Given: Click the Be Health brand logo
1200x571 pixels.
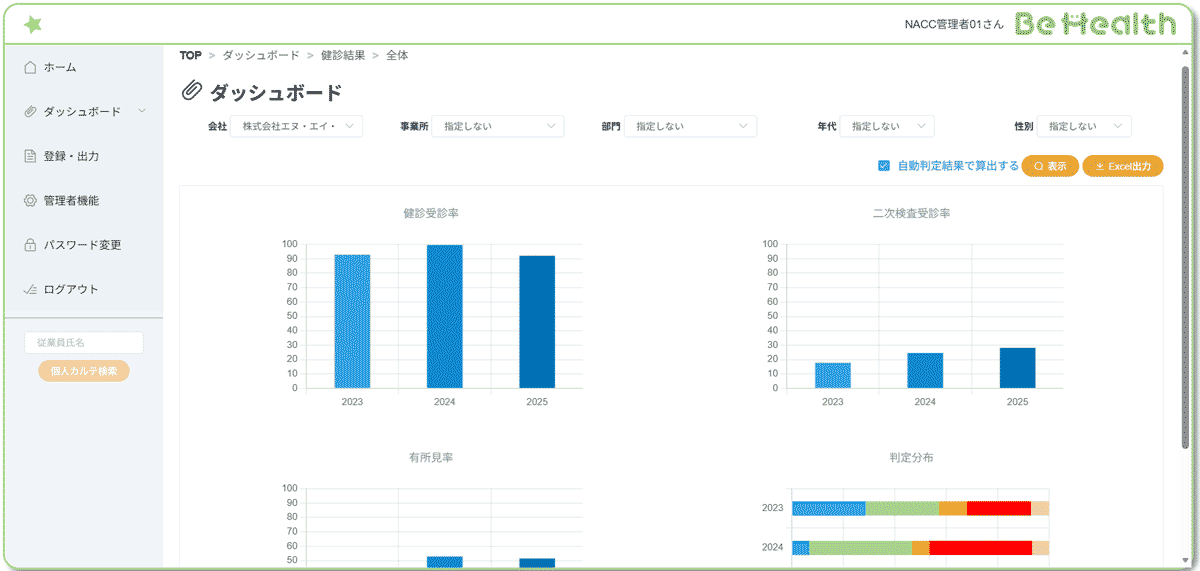Looking at the screenshot, I should click(x=1095, y=24).
